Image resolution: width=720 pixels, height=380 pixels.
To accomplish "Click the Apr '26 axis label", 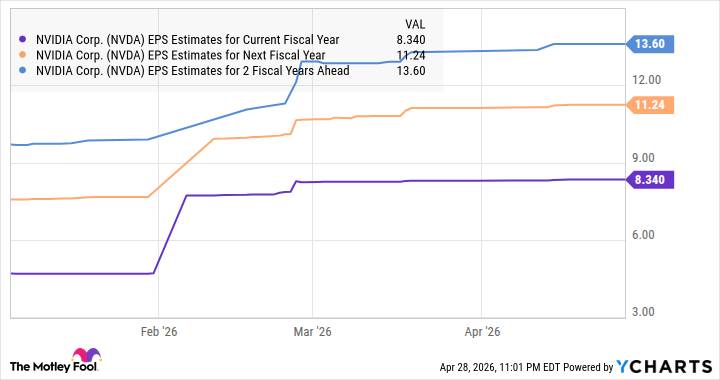I will tap(482, 332).
